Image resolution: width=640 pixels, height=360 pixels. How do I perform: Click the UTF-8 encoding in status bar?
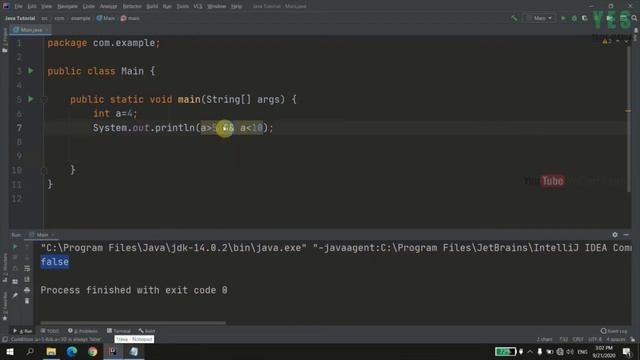click(x=595, y=339)
